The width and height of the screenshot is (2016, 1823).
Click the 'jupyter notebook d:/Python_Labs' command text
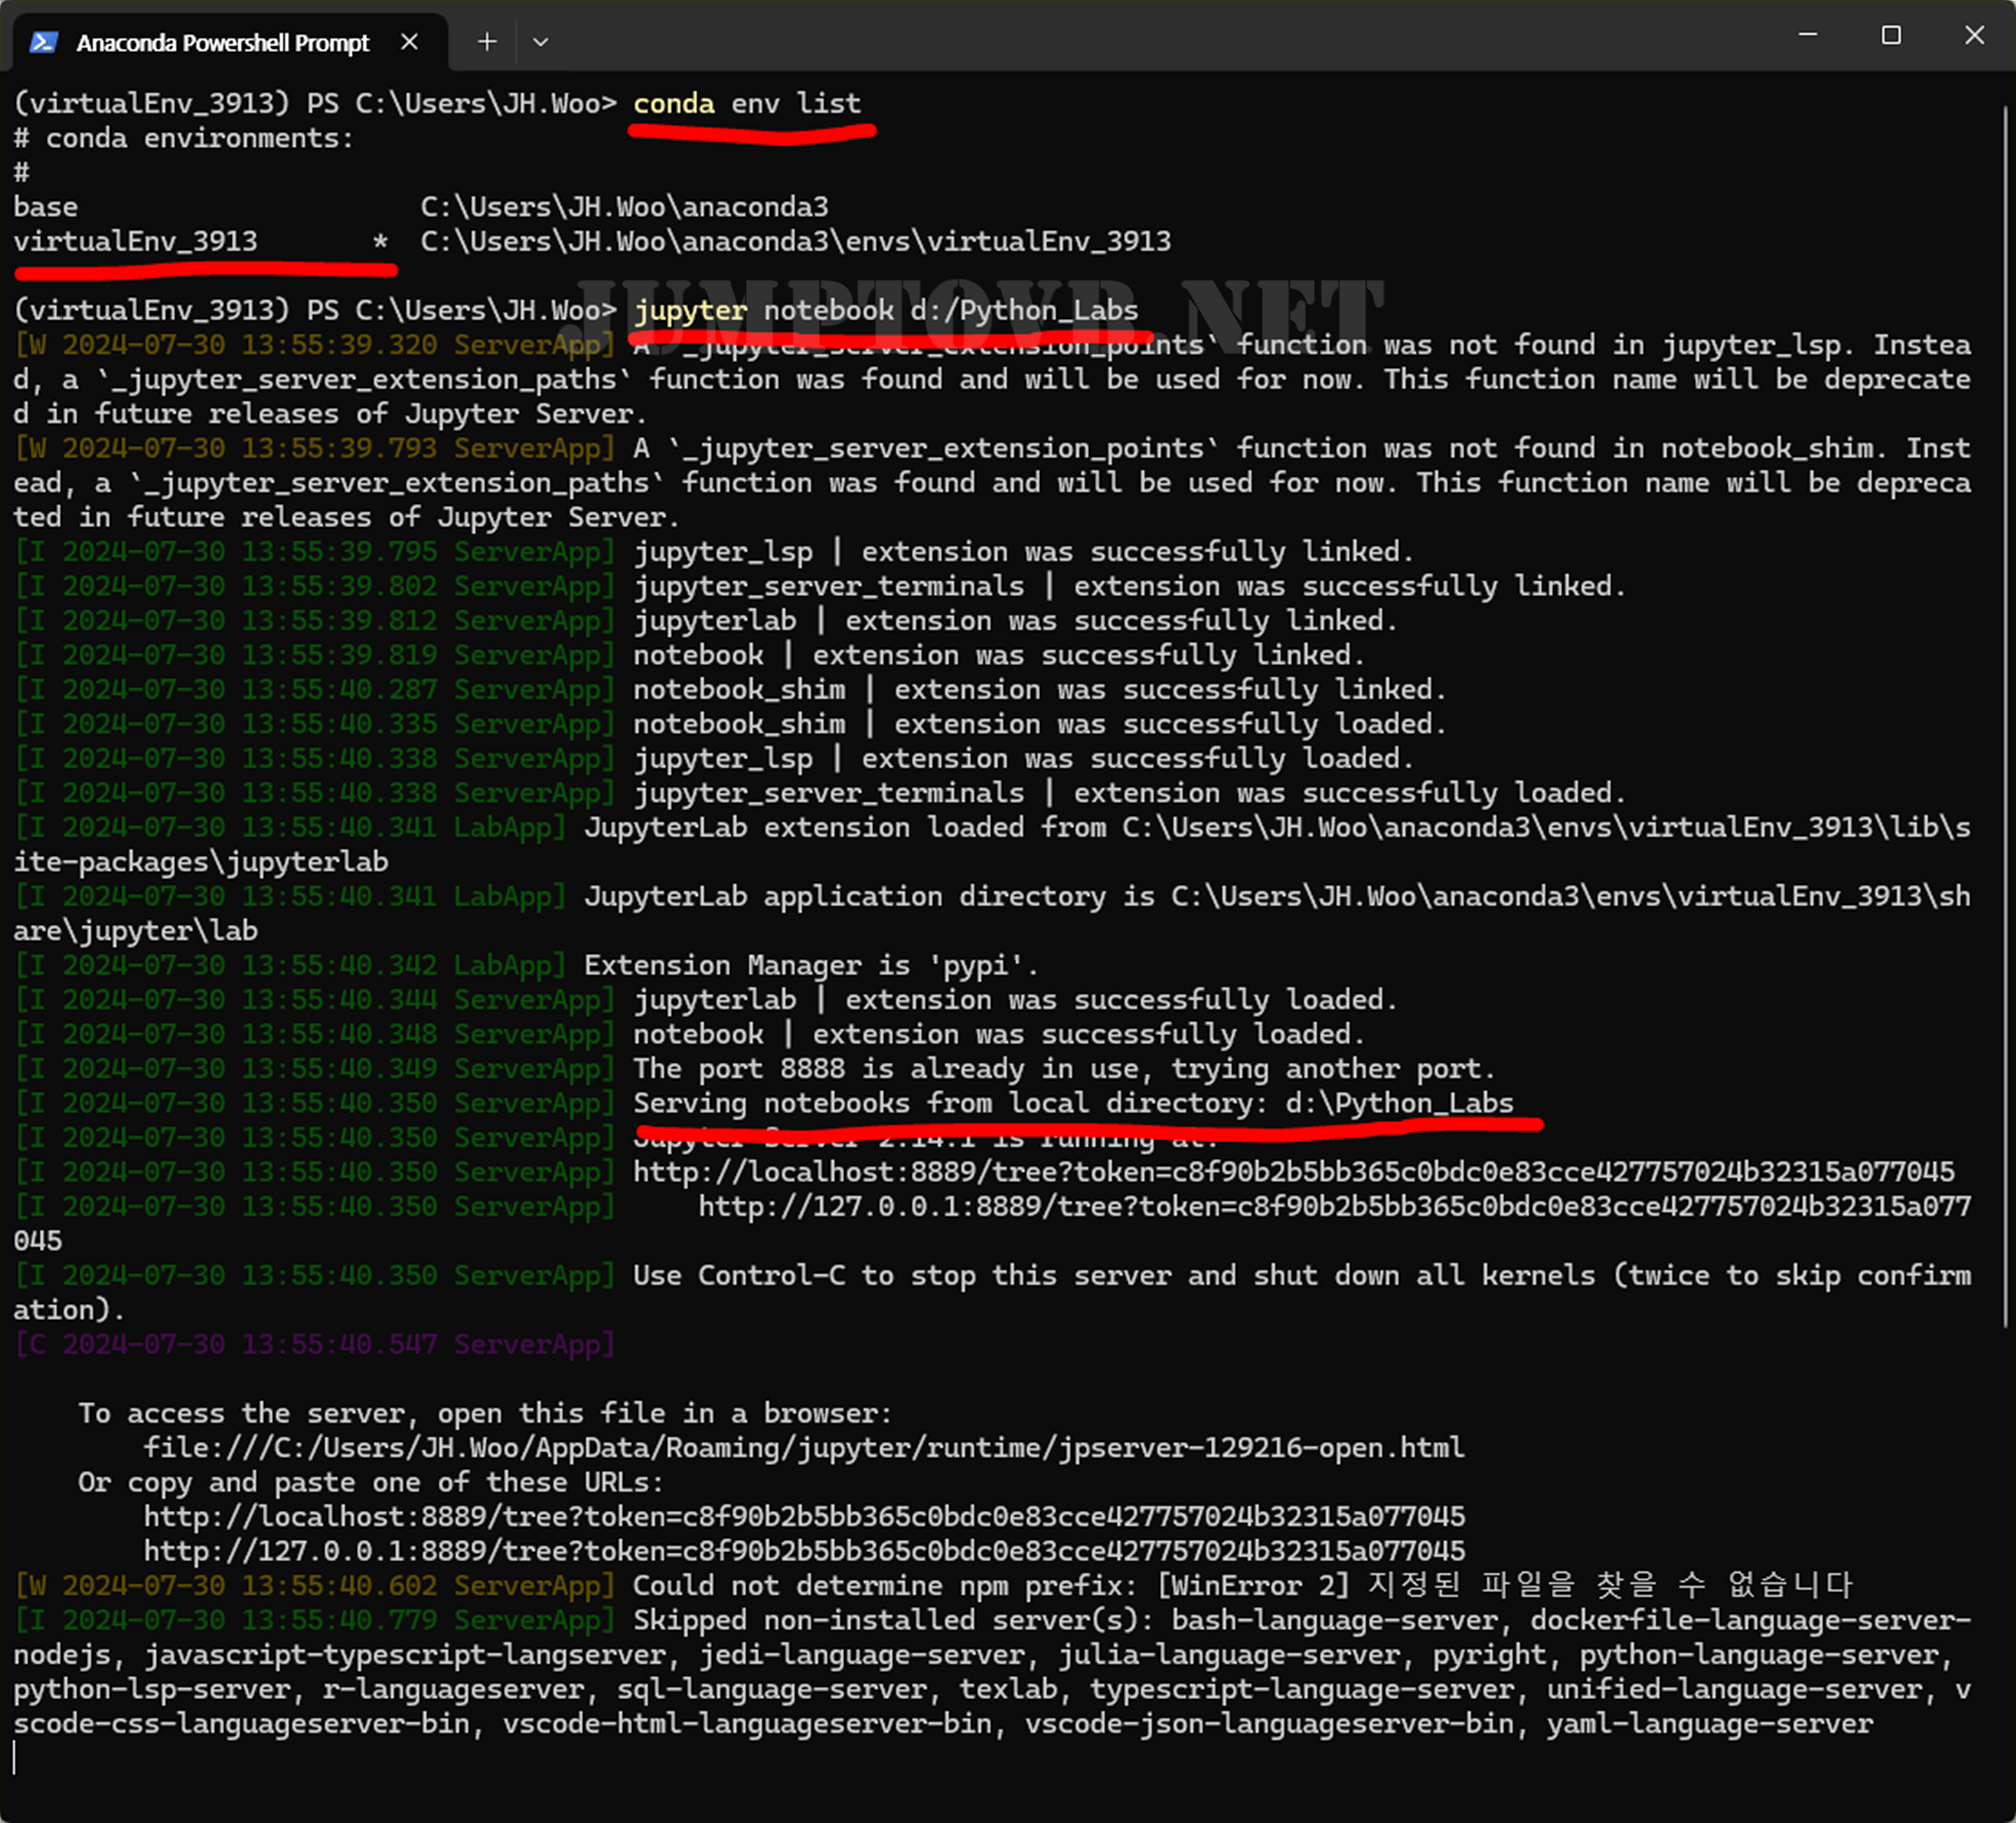pyautogui.click(x=885, y=310)
